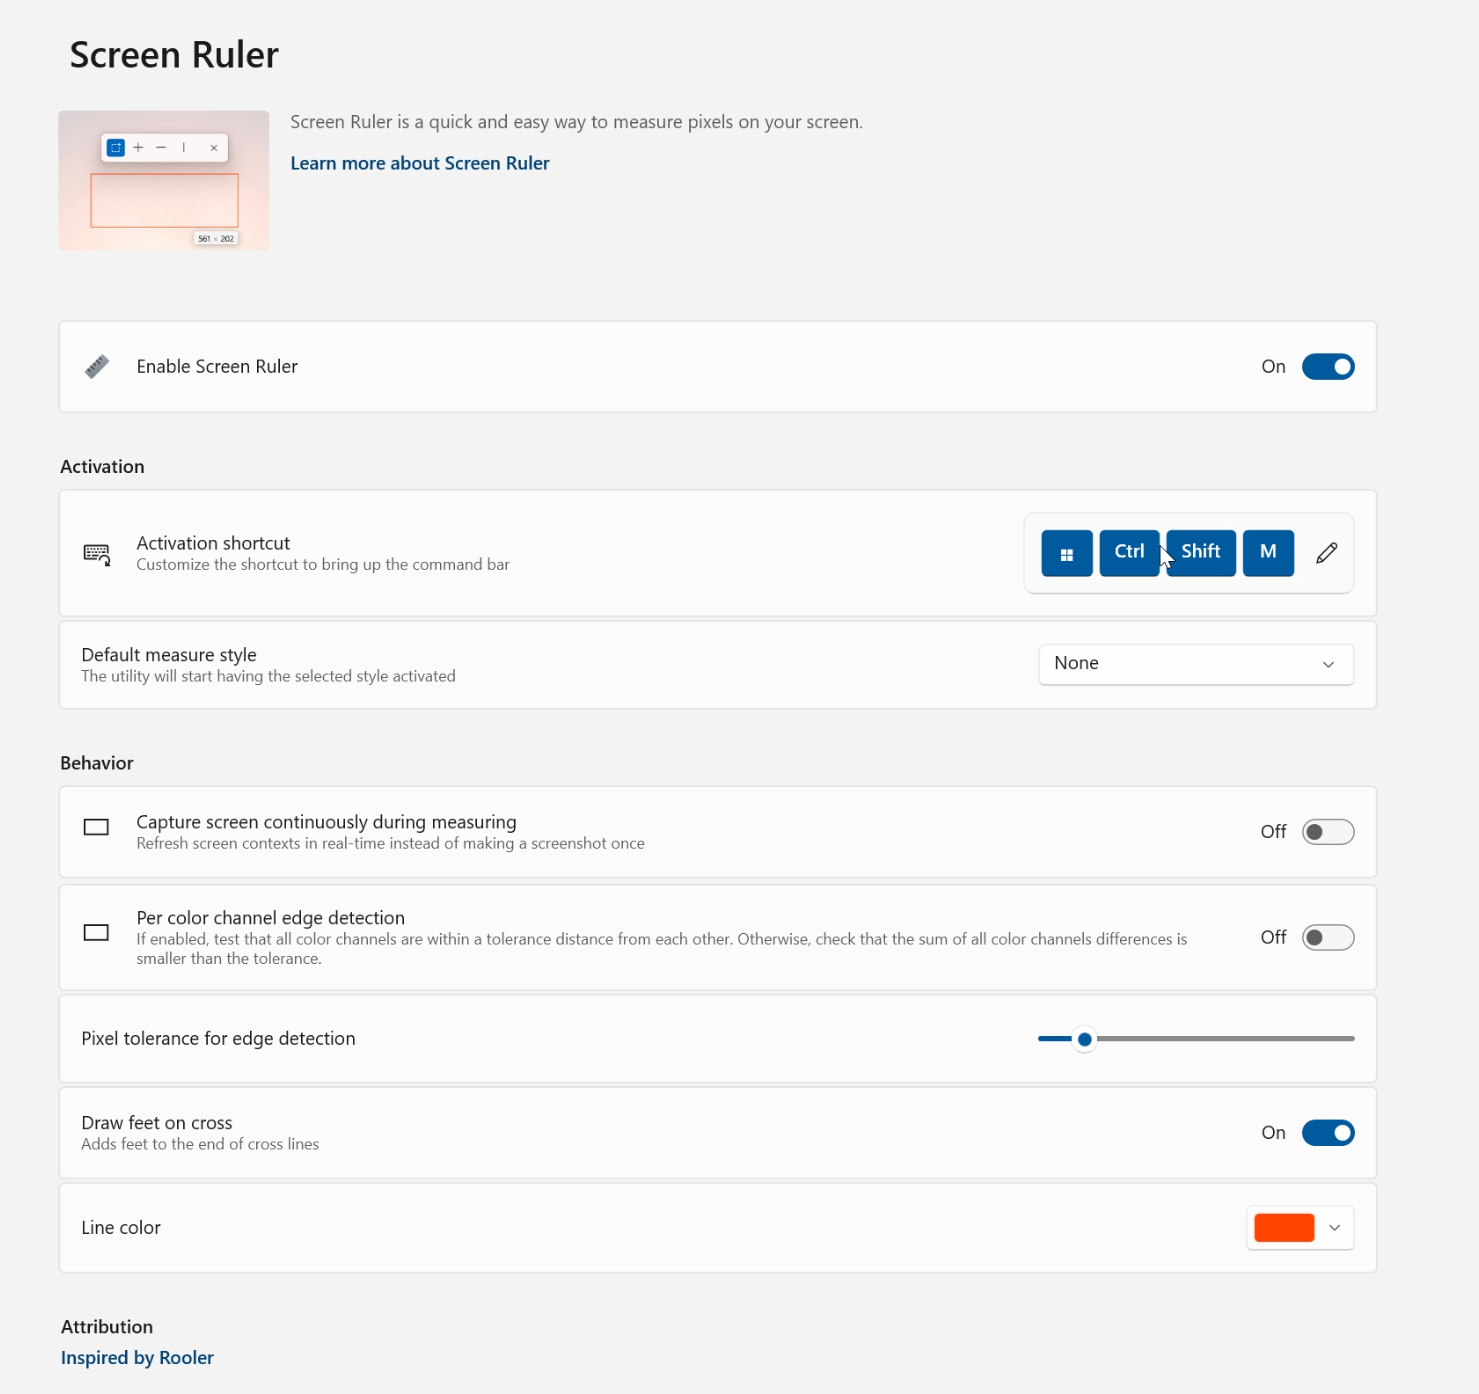Click the Shift key in the shortcut
Viewport: 1479px width, 1394px height.
coord(1201,553)
